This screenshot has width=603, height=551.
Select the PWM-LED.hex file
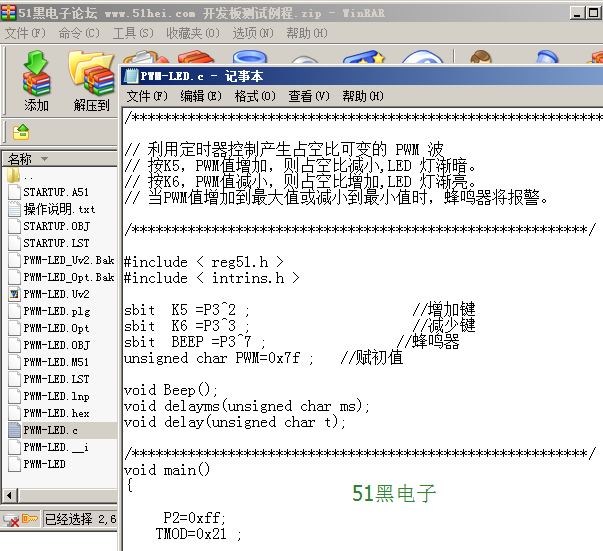coord(56,413)
